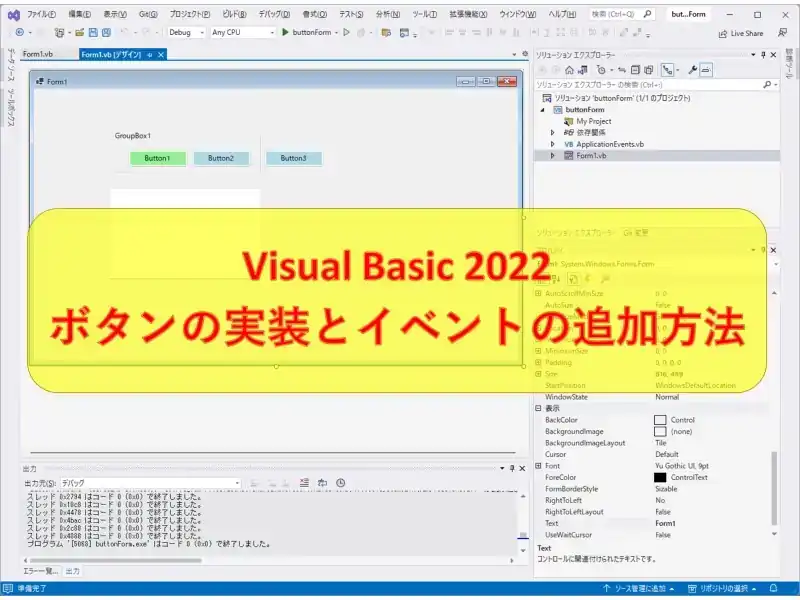The height and width of the screenshot is (600, 800).
Task: Open Properties with the wrench icon
Action: [692, 70]
